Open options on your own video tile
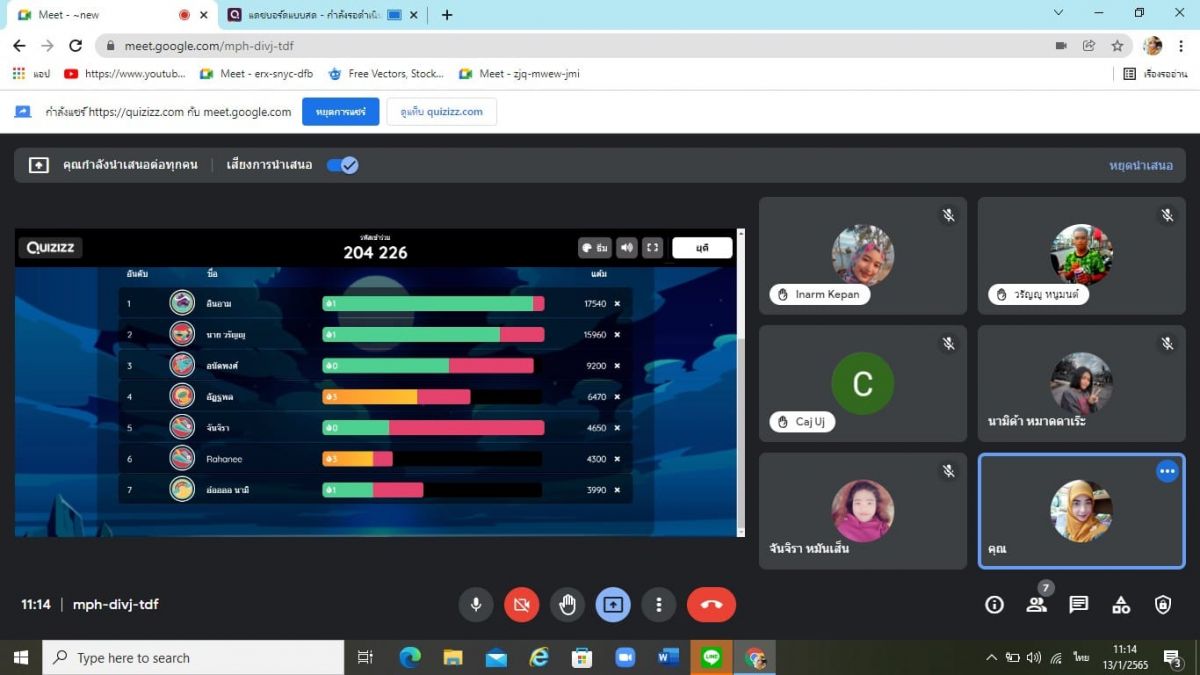The image size is (1200, 675). [x=1167, y=471]
